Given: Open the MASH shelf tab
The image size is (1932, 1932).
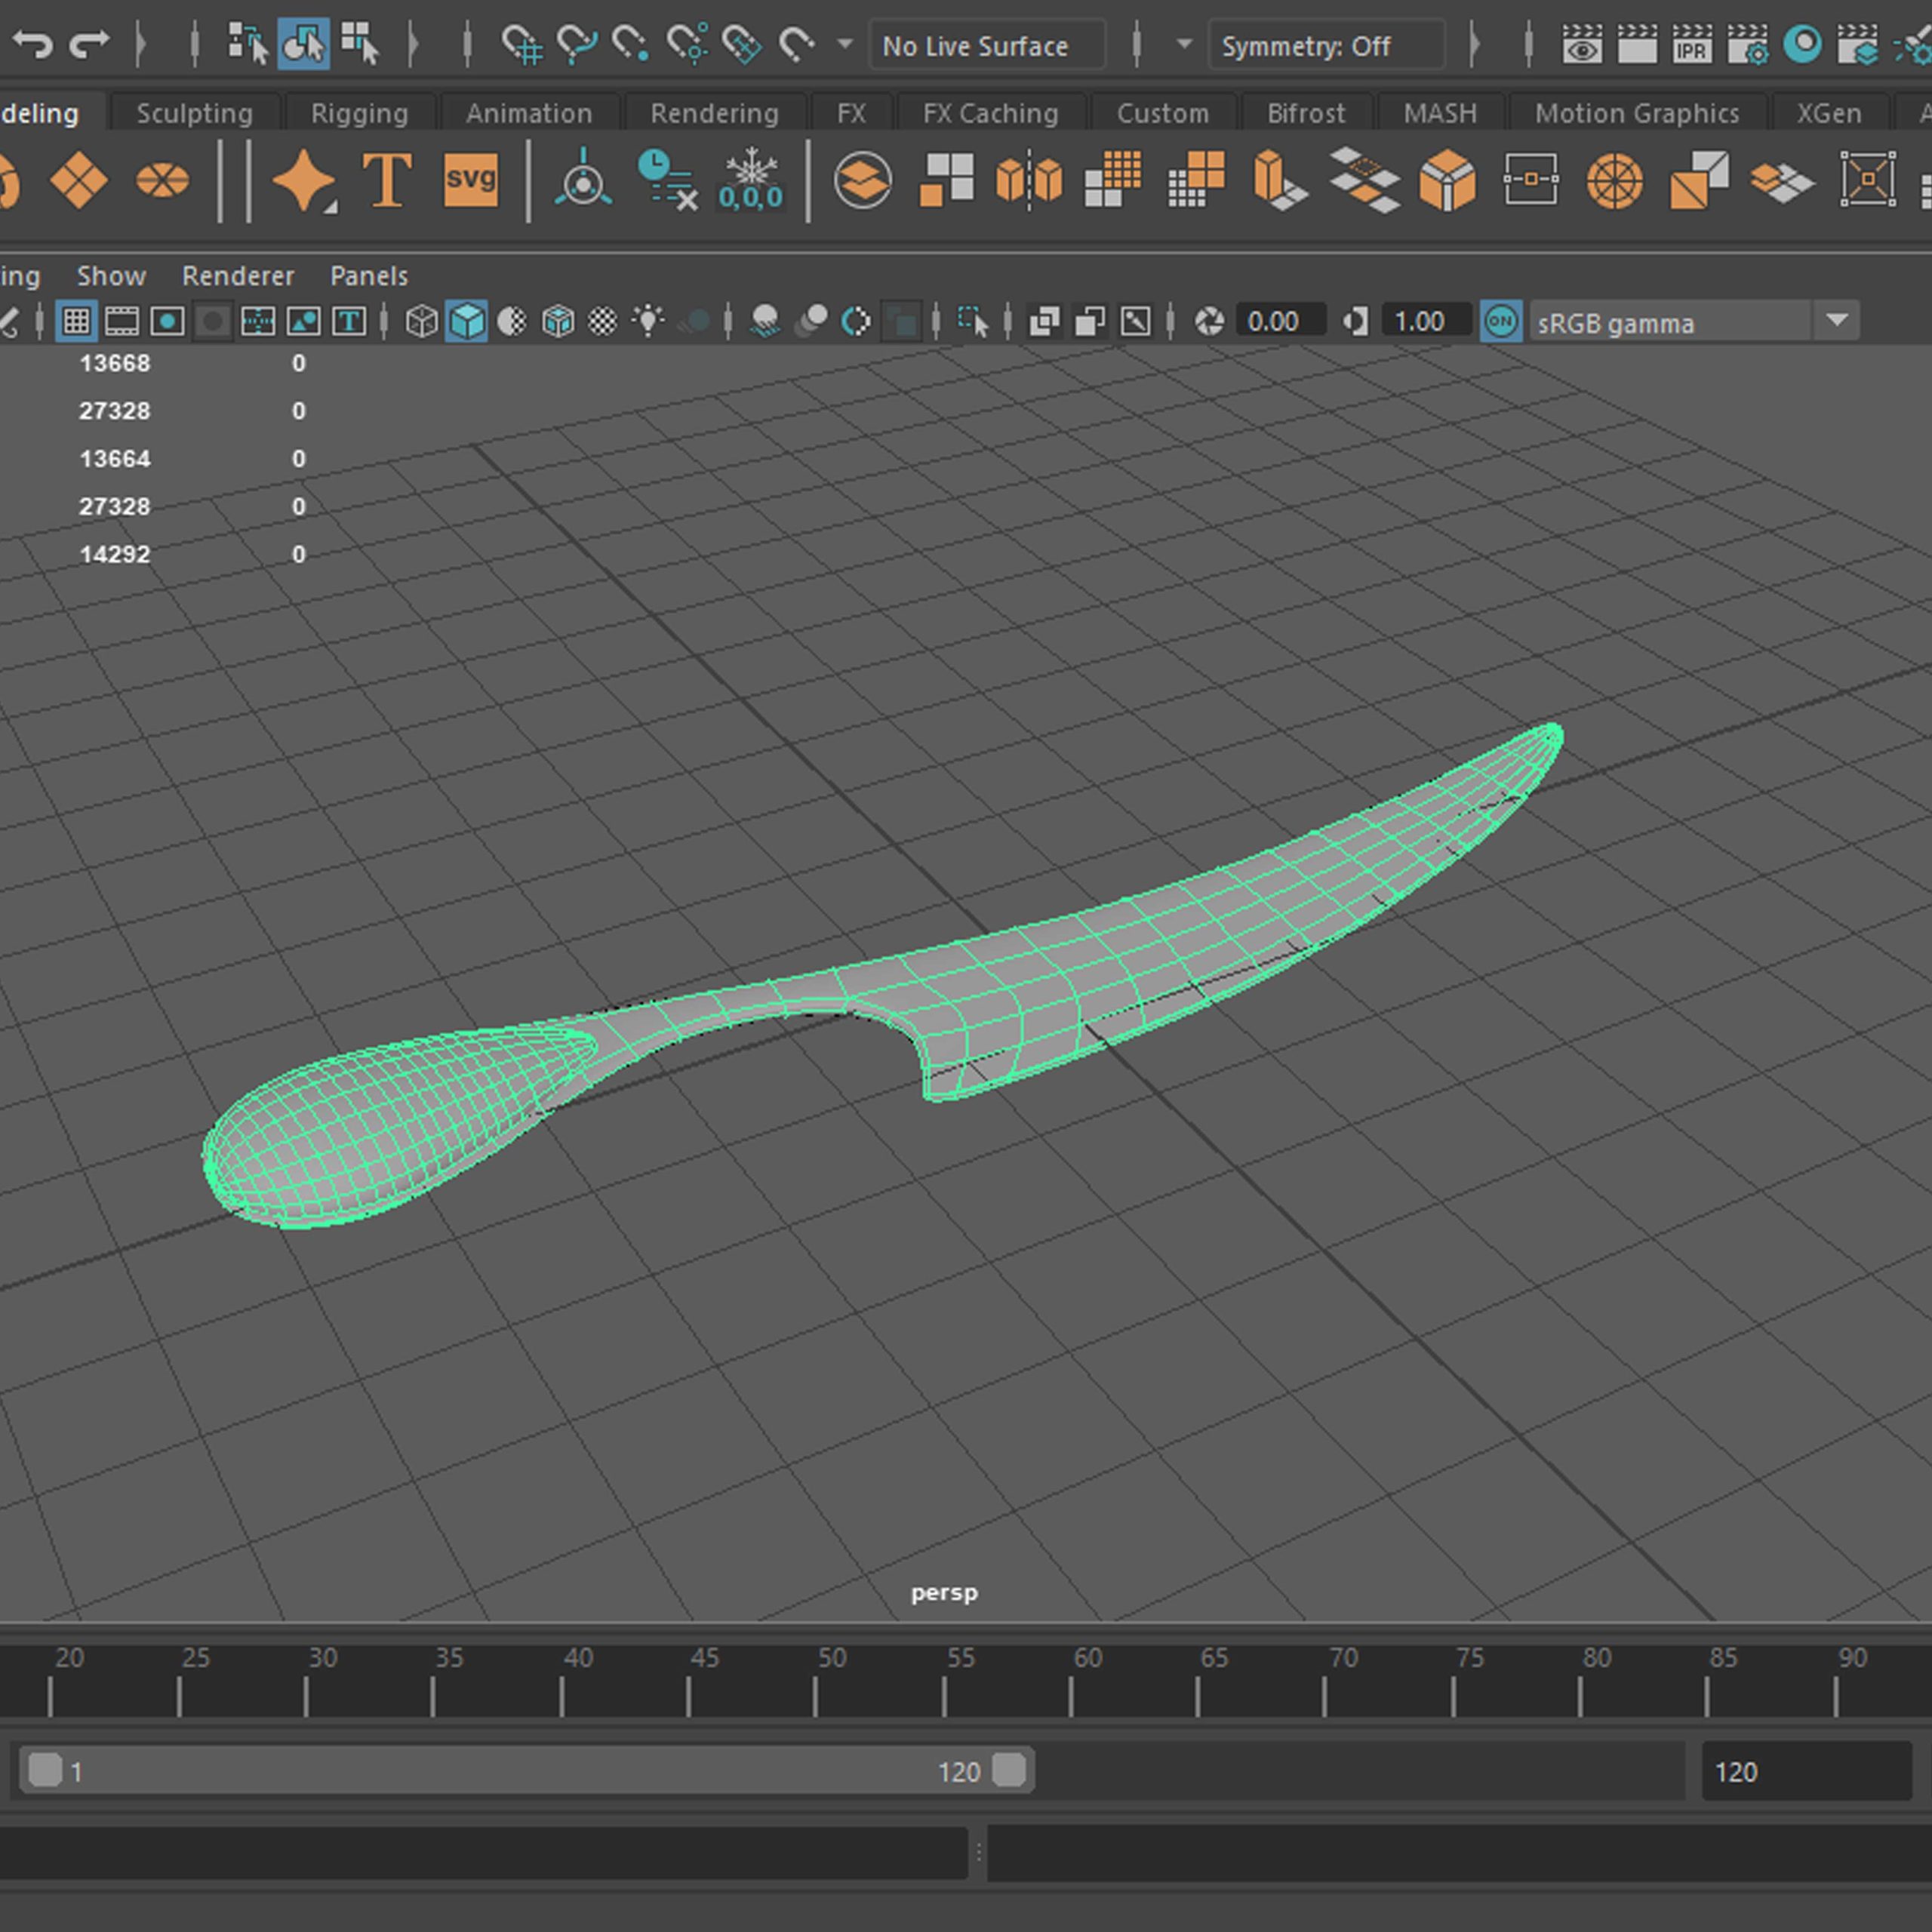Looking at the screenshot, I should tap(1440, 113).
